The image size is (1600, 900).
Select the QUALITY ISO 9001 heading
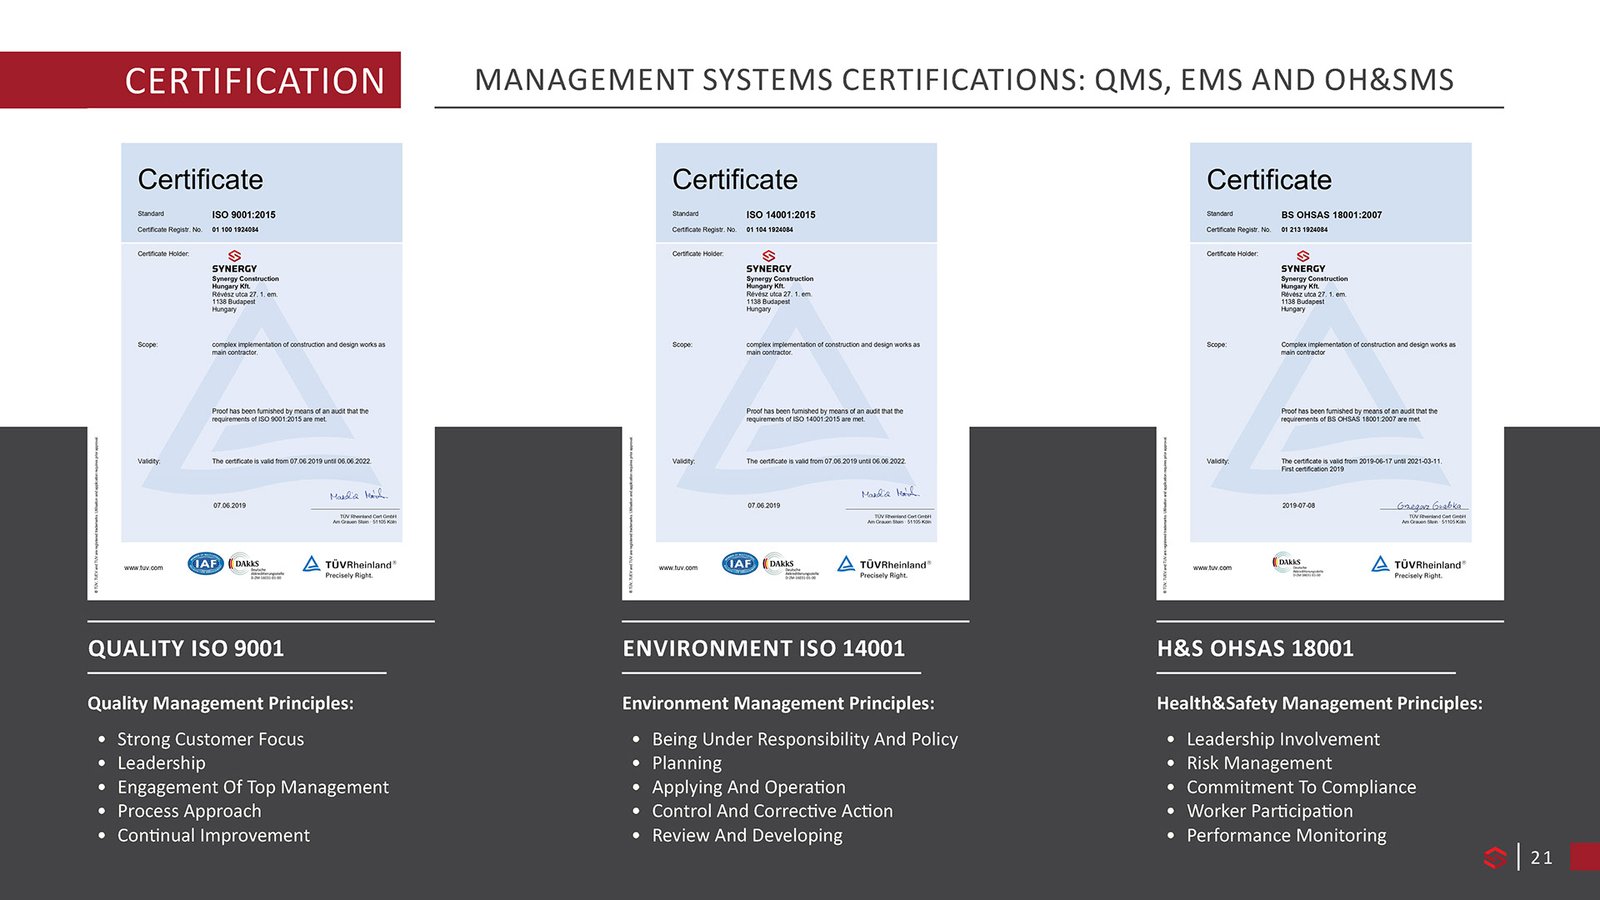[x=186, y=648]
